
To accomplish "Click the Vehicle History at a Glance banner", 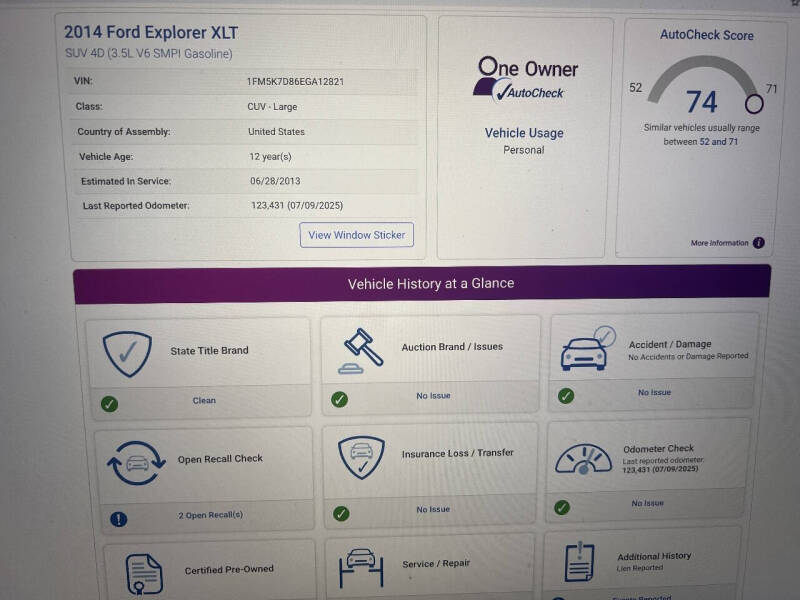I will coord(422,284).
